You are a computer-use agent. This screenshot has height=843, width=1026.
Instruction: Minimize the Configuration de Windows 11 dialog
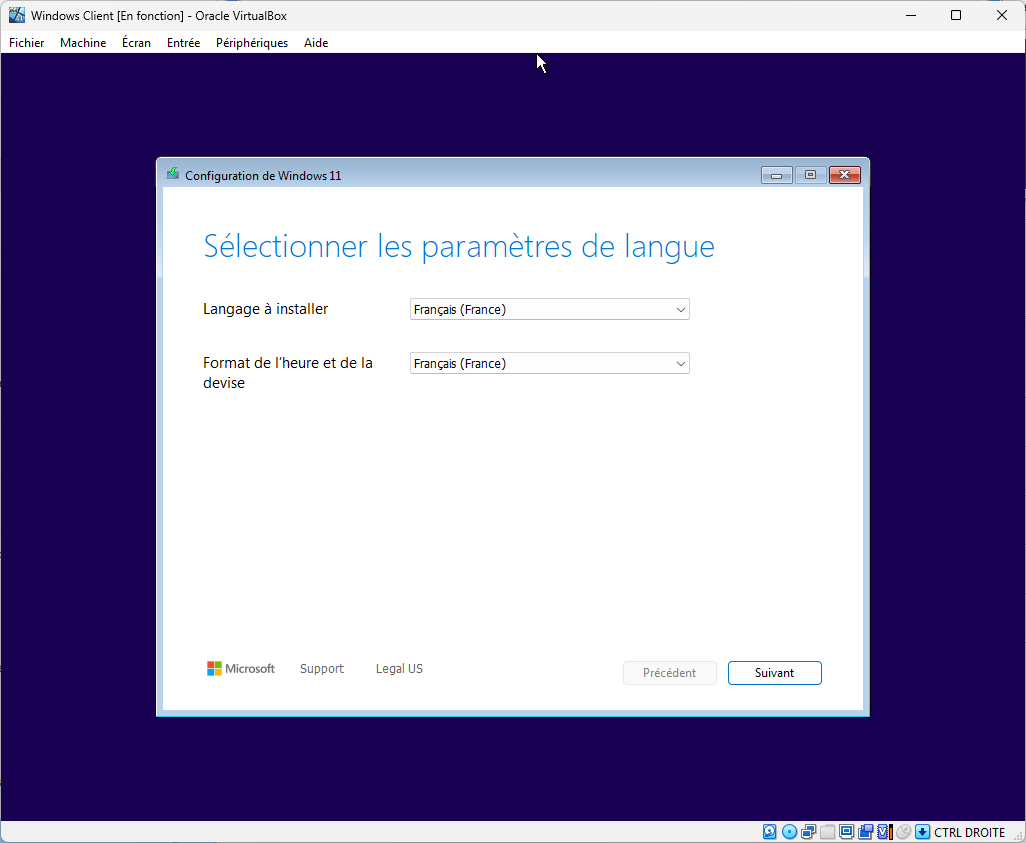pos(777,175)
